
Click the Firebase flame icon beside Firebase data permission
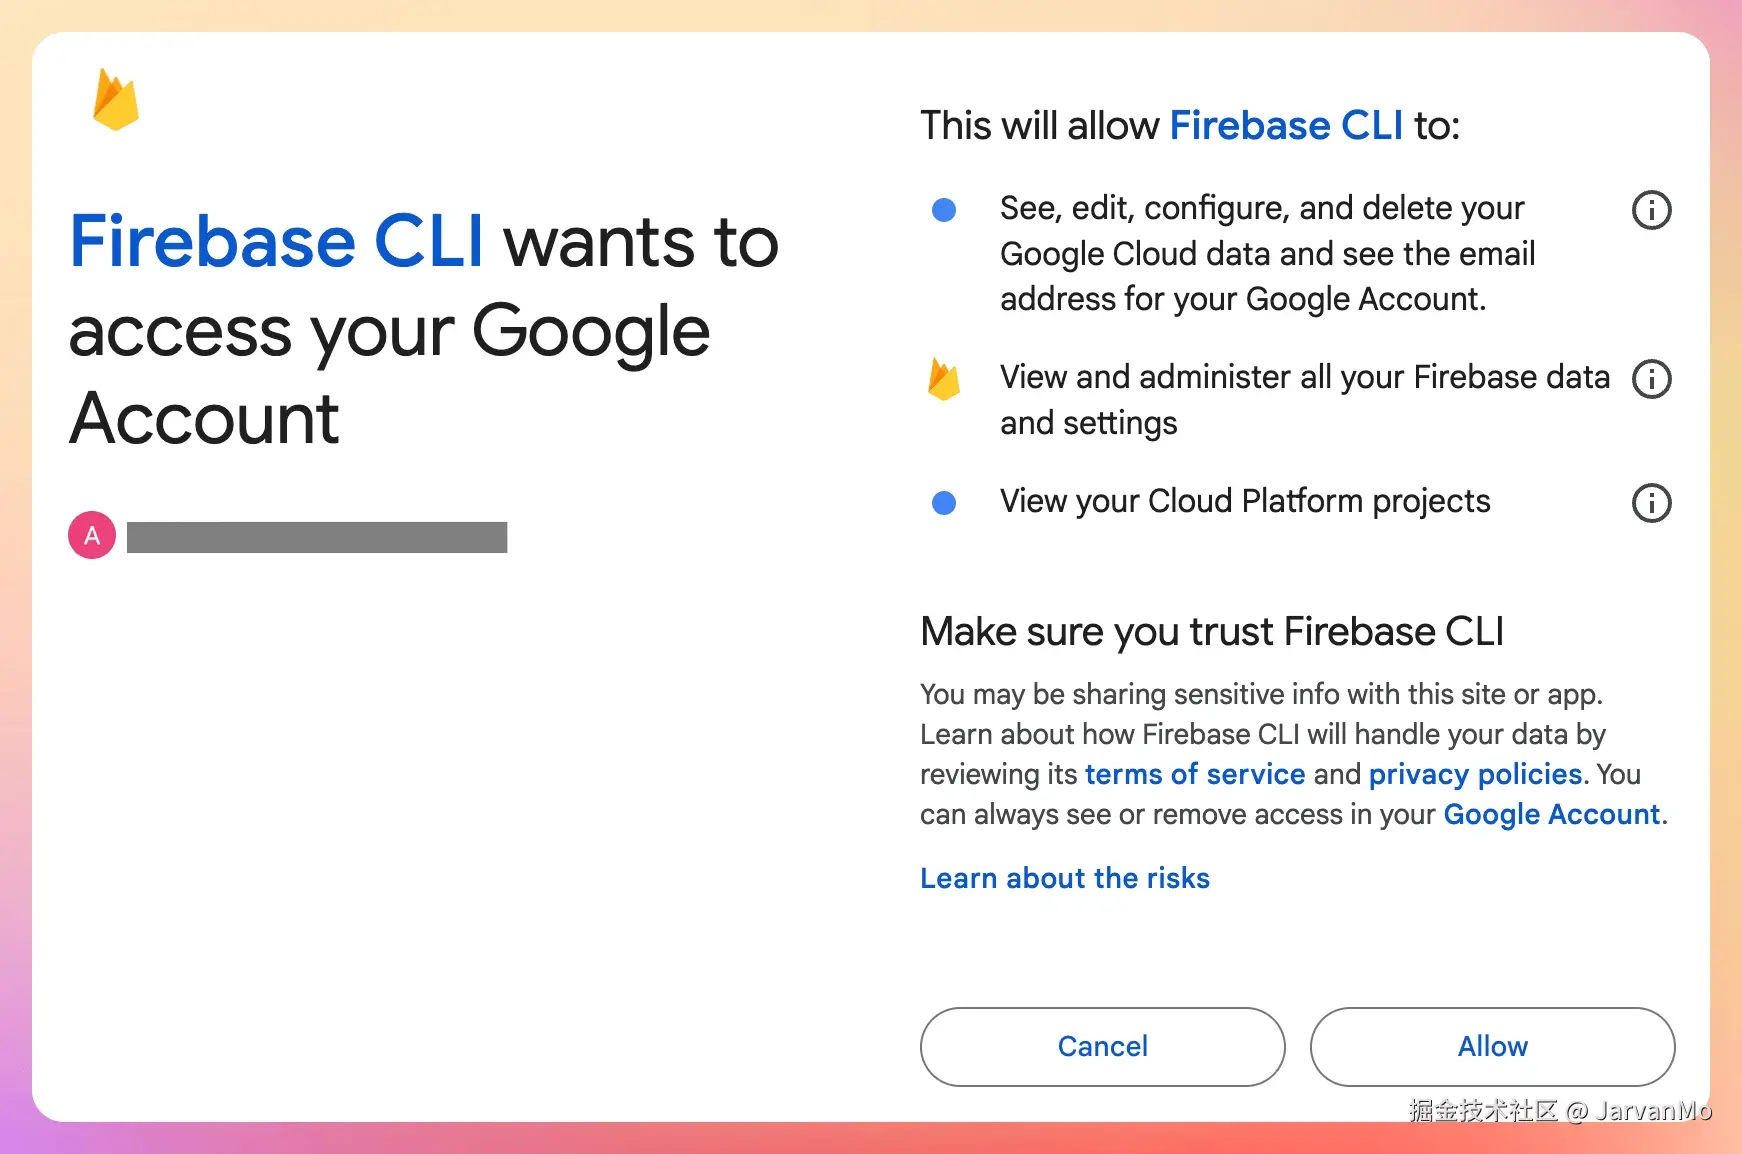tap(943, 379)
